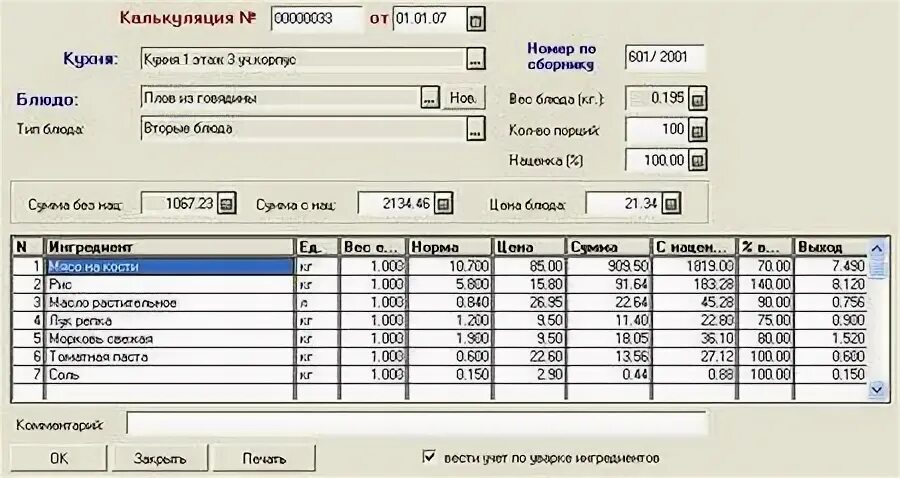Click the Номер по сборнику field 601/2001
Image resolution: width=900 pixels, height=478 pixels.
coord(664,57)
